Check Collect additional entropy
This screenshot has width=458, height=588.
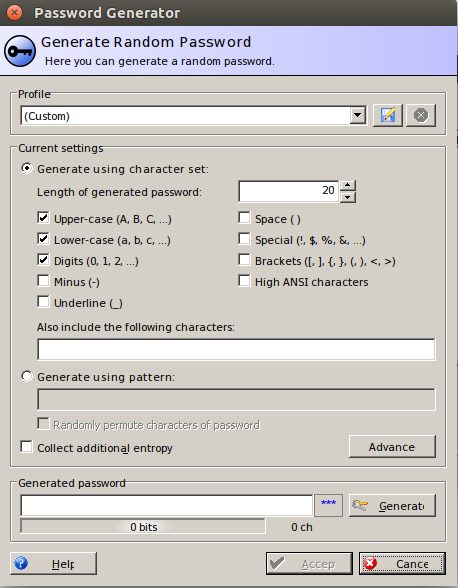26,447
